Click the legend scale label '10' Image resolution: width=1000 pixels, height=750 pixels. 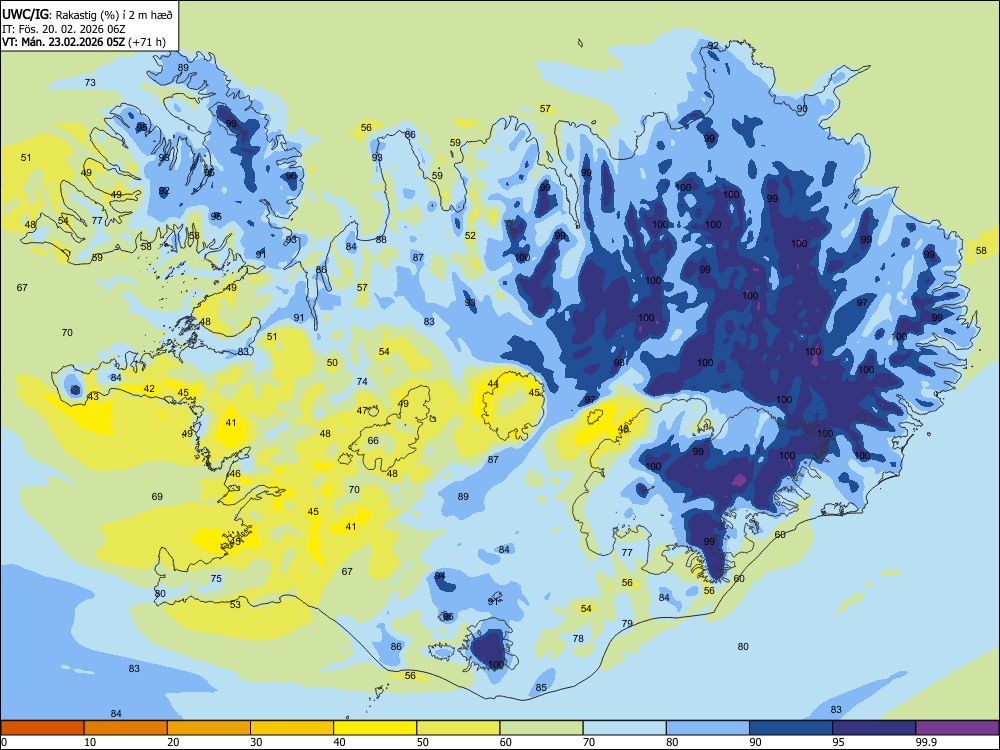[90, 742]
